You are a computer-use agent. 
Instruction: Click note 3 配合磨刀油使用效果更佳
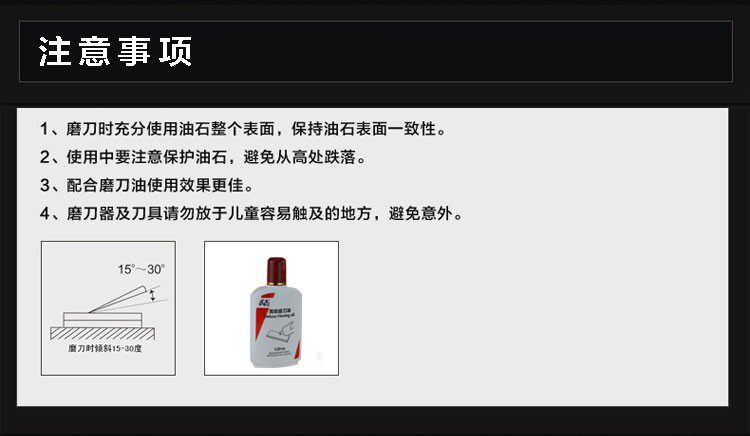tap(147, 185)
